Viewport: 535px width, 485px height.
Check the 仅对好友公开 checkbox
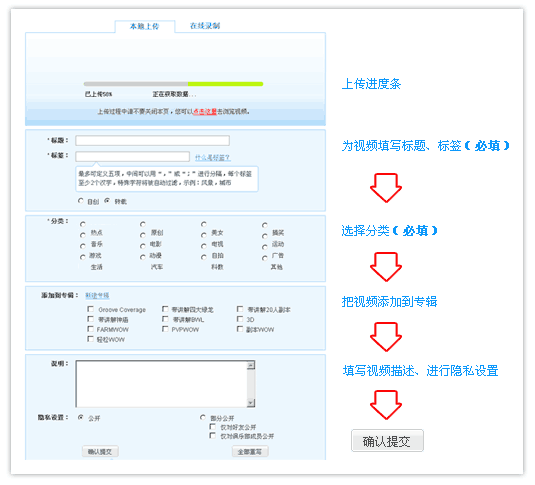click(x=212, y=427)
